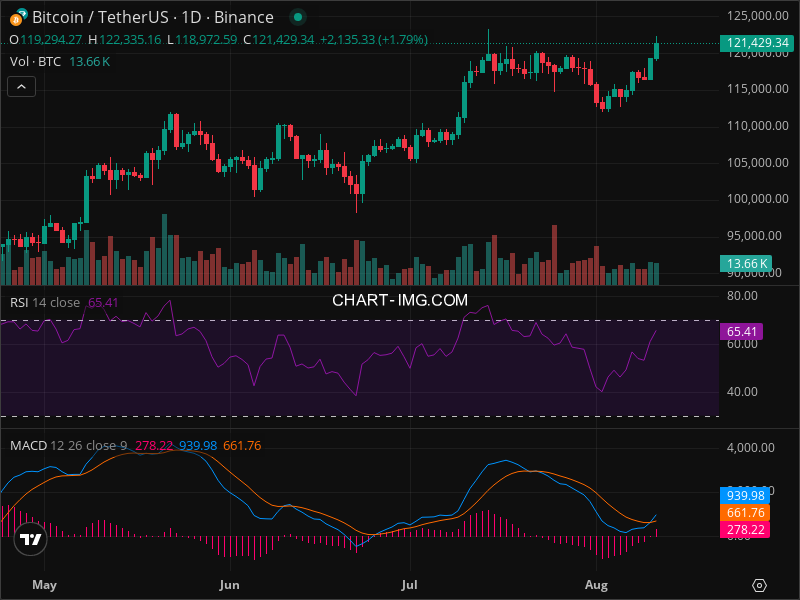Click the RSI 80.00 axis label
Viewport: 800px width, 600px height.
[742, 296]
